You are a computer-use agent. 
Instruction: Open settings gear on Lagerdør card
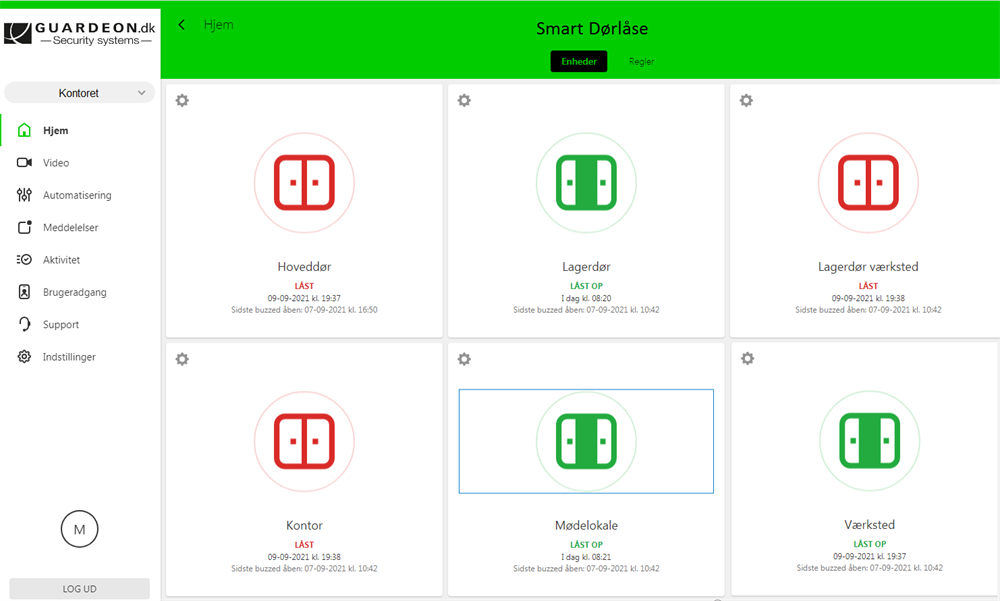[x=464, y=100]
